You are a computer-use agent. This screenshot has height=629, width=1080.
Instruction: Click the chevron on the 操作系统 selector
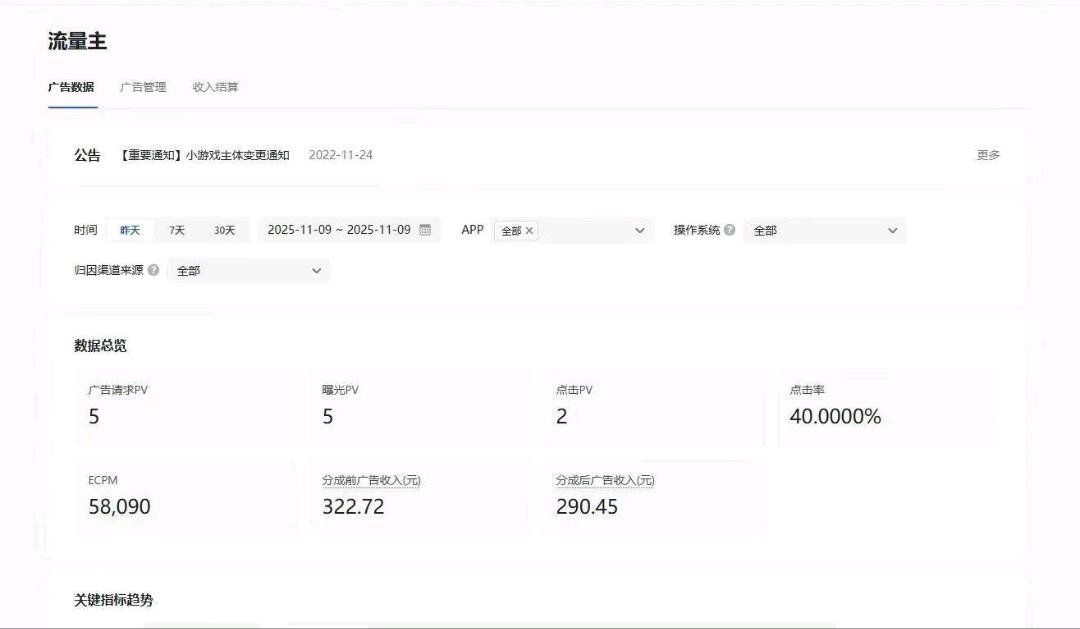click(x=892, y=229)
